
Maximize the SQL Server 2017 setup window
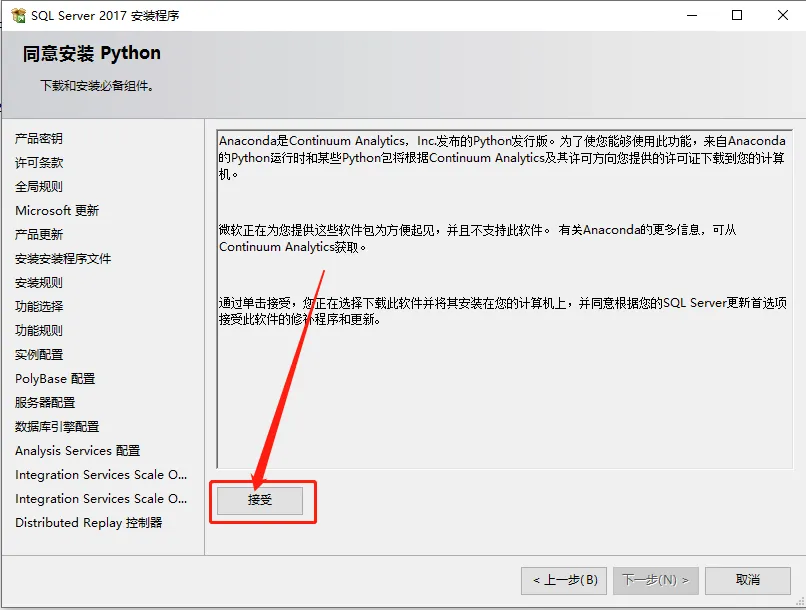click(737, 15)
